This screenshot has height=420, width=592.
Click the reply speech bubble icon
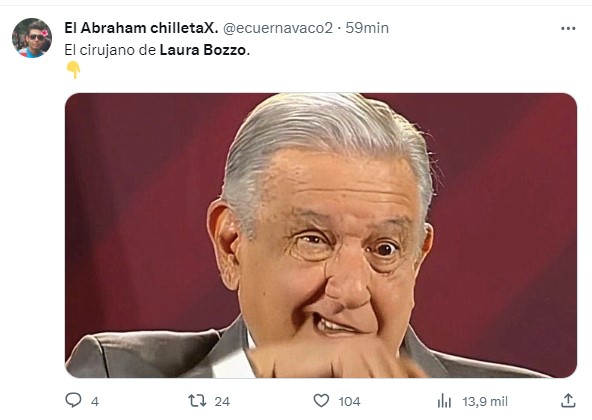(x=73, y=400)
